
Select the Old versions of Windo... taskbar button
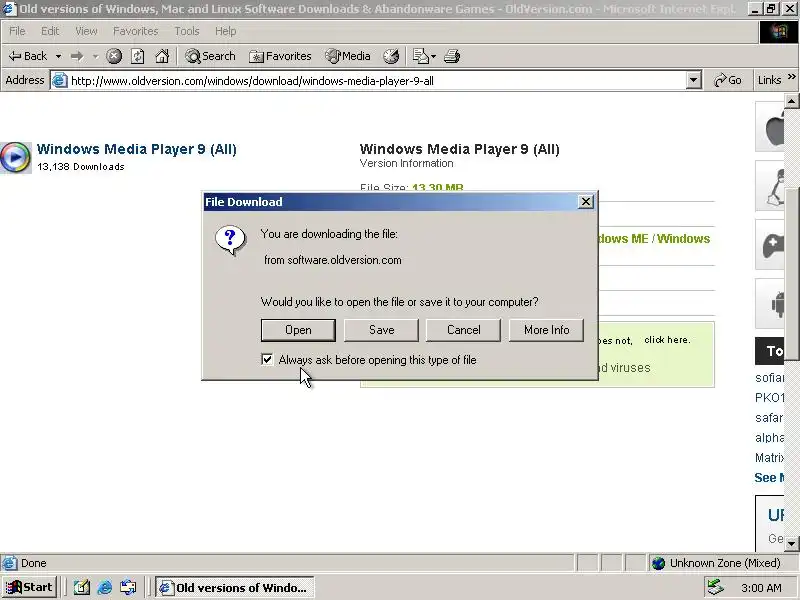(x=235, y=588)
